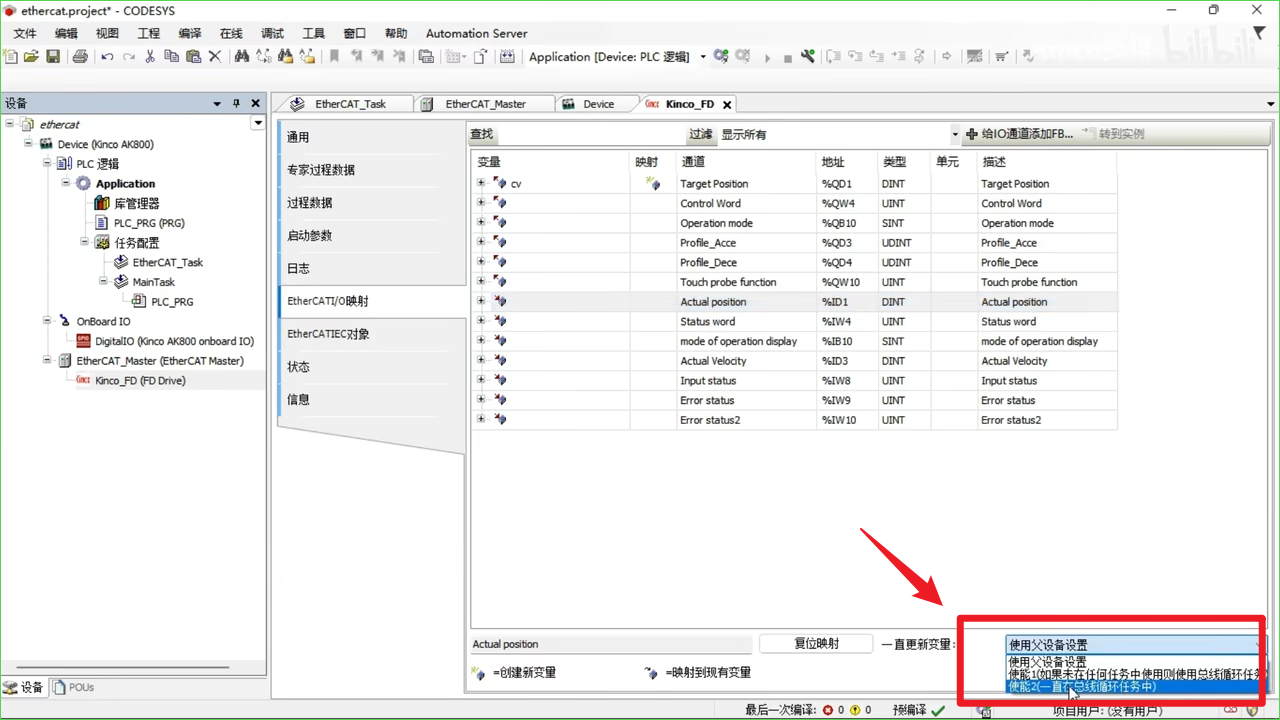Screen dimensions: 1280x720
Task: Click the Open project folder icon
Action: coord(32,57)
